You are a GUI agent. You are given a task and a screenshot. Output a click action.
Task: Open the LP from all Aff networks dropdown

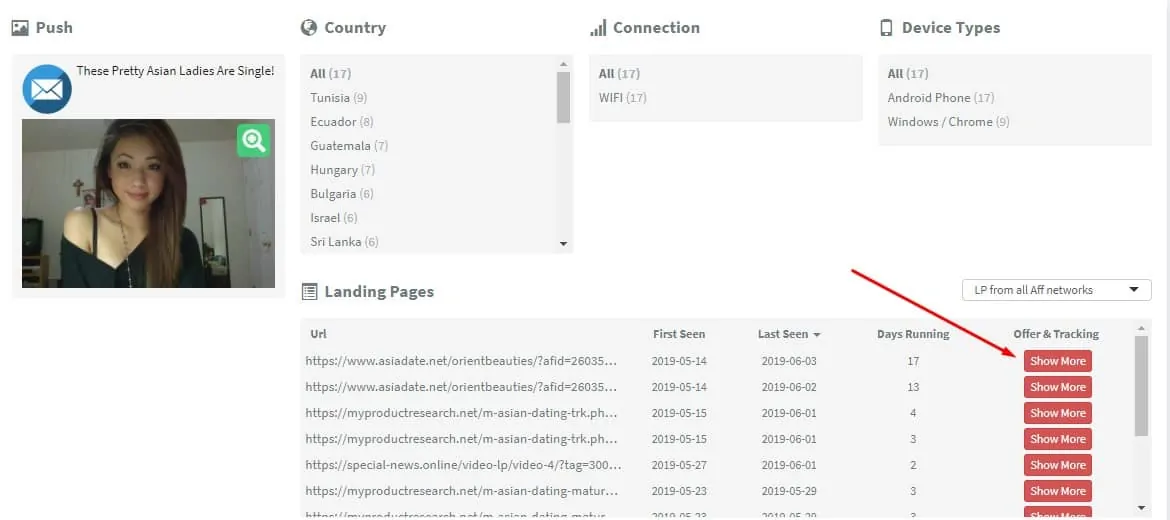[1056, 290]
